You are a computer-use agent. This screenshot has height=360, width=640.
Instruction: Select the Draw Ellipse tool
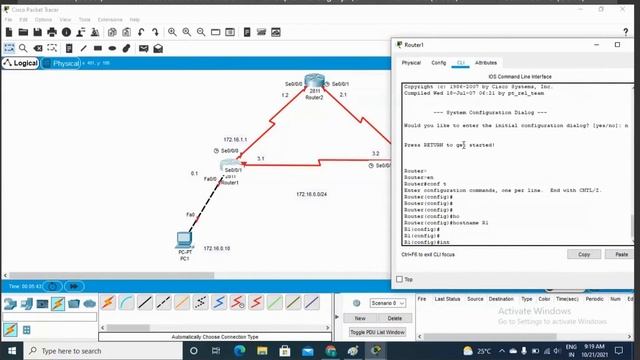pos(112,49)
